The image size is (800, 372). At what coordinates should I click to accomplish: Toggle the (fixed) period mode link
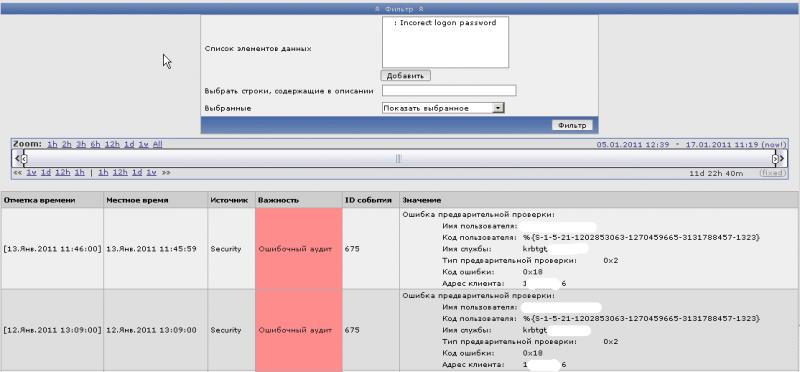[x=771, y=173]
